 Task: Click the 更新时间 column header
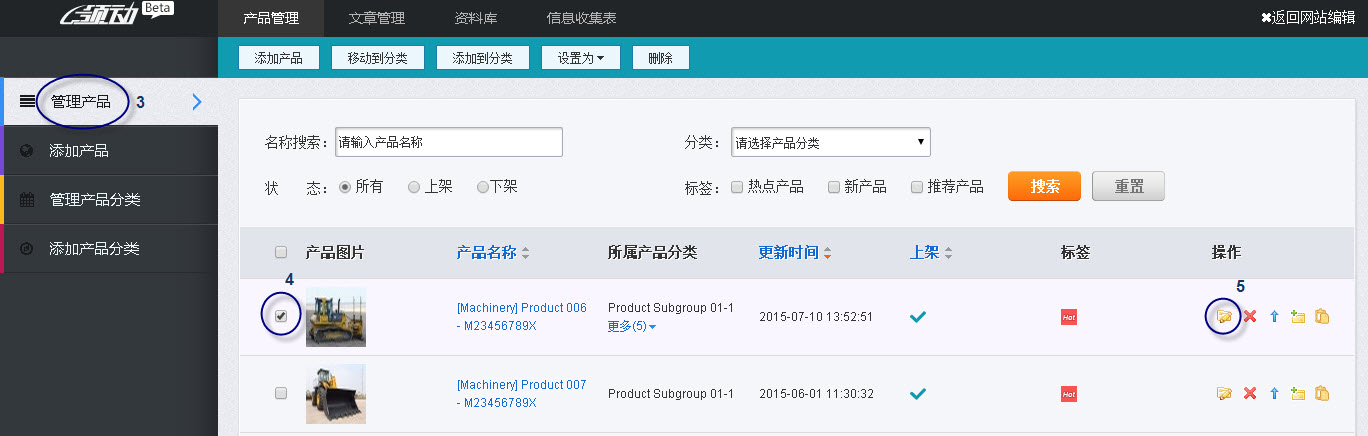tap(788, 253)
